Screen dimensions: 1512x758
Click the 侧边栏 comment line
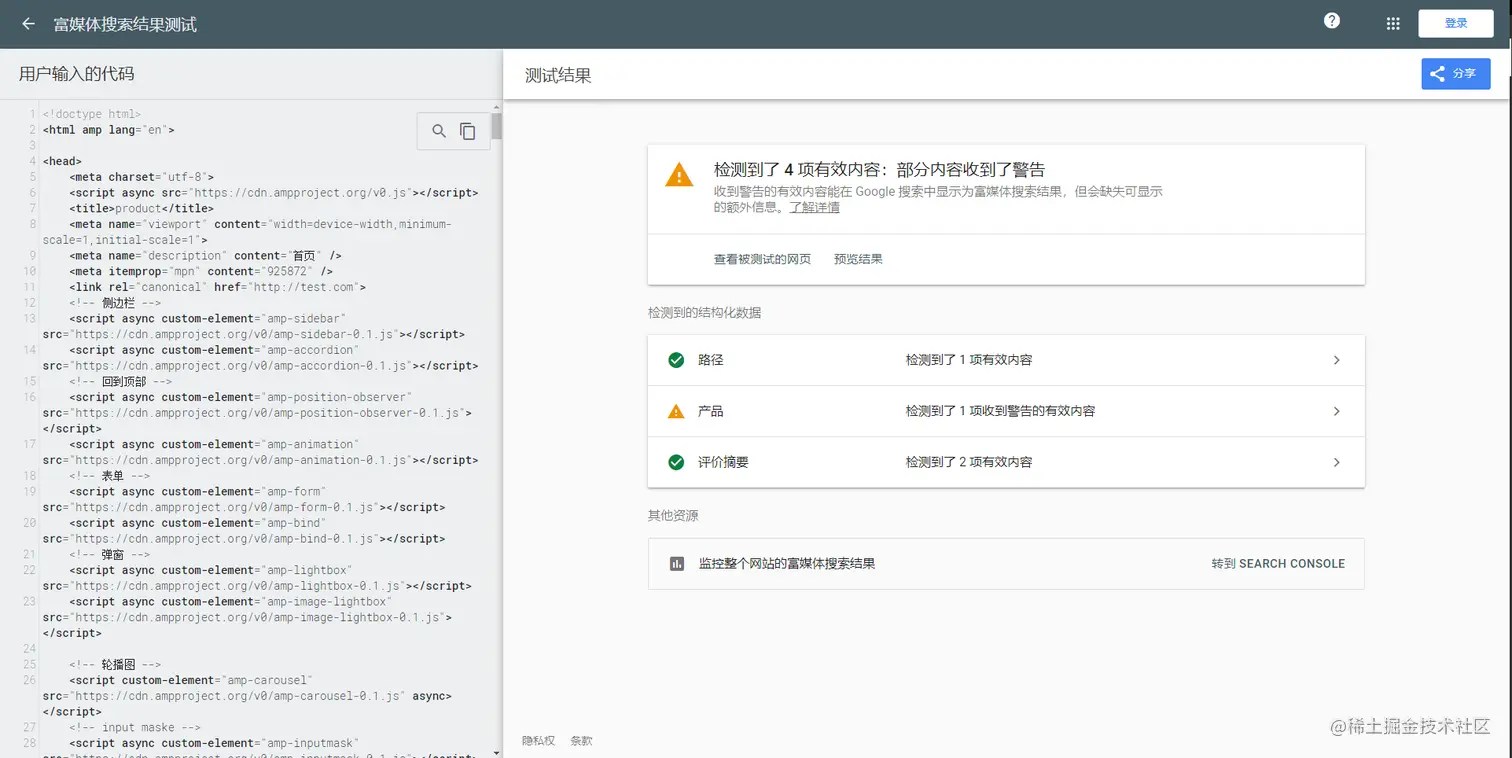click(115, 303)
